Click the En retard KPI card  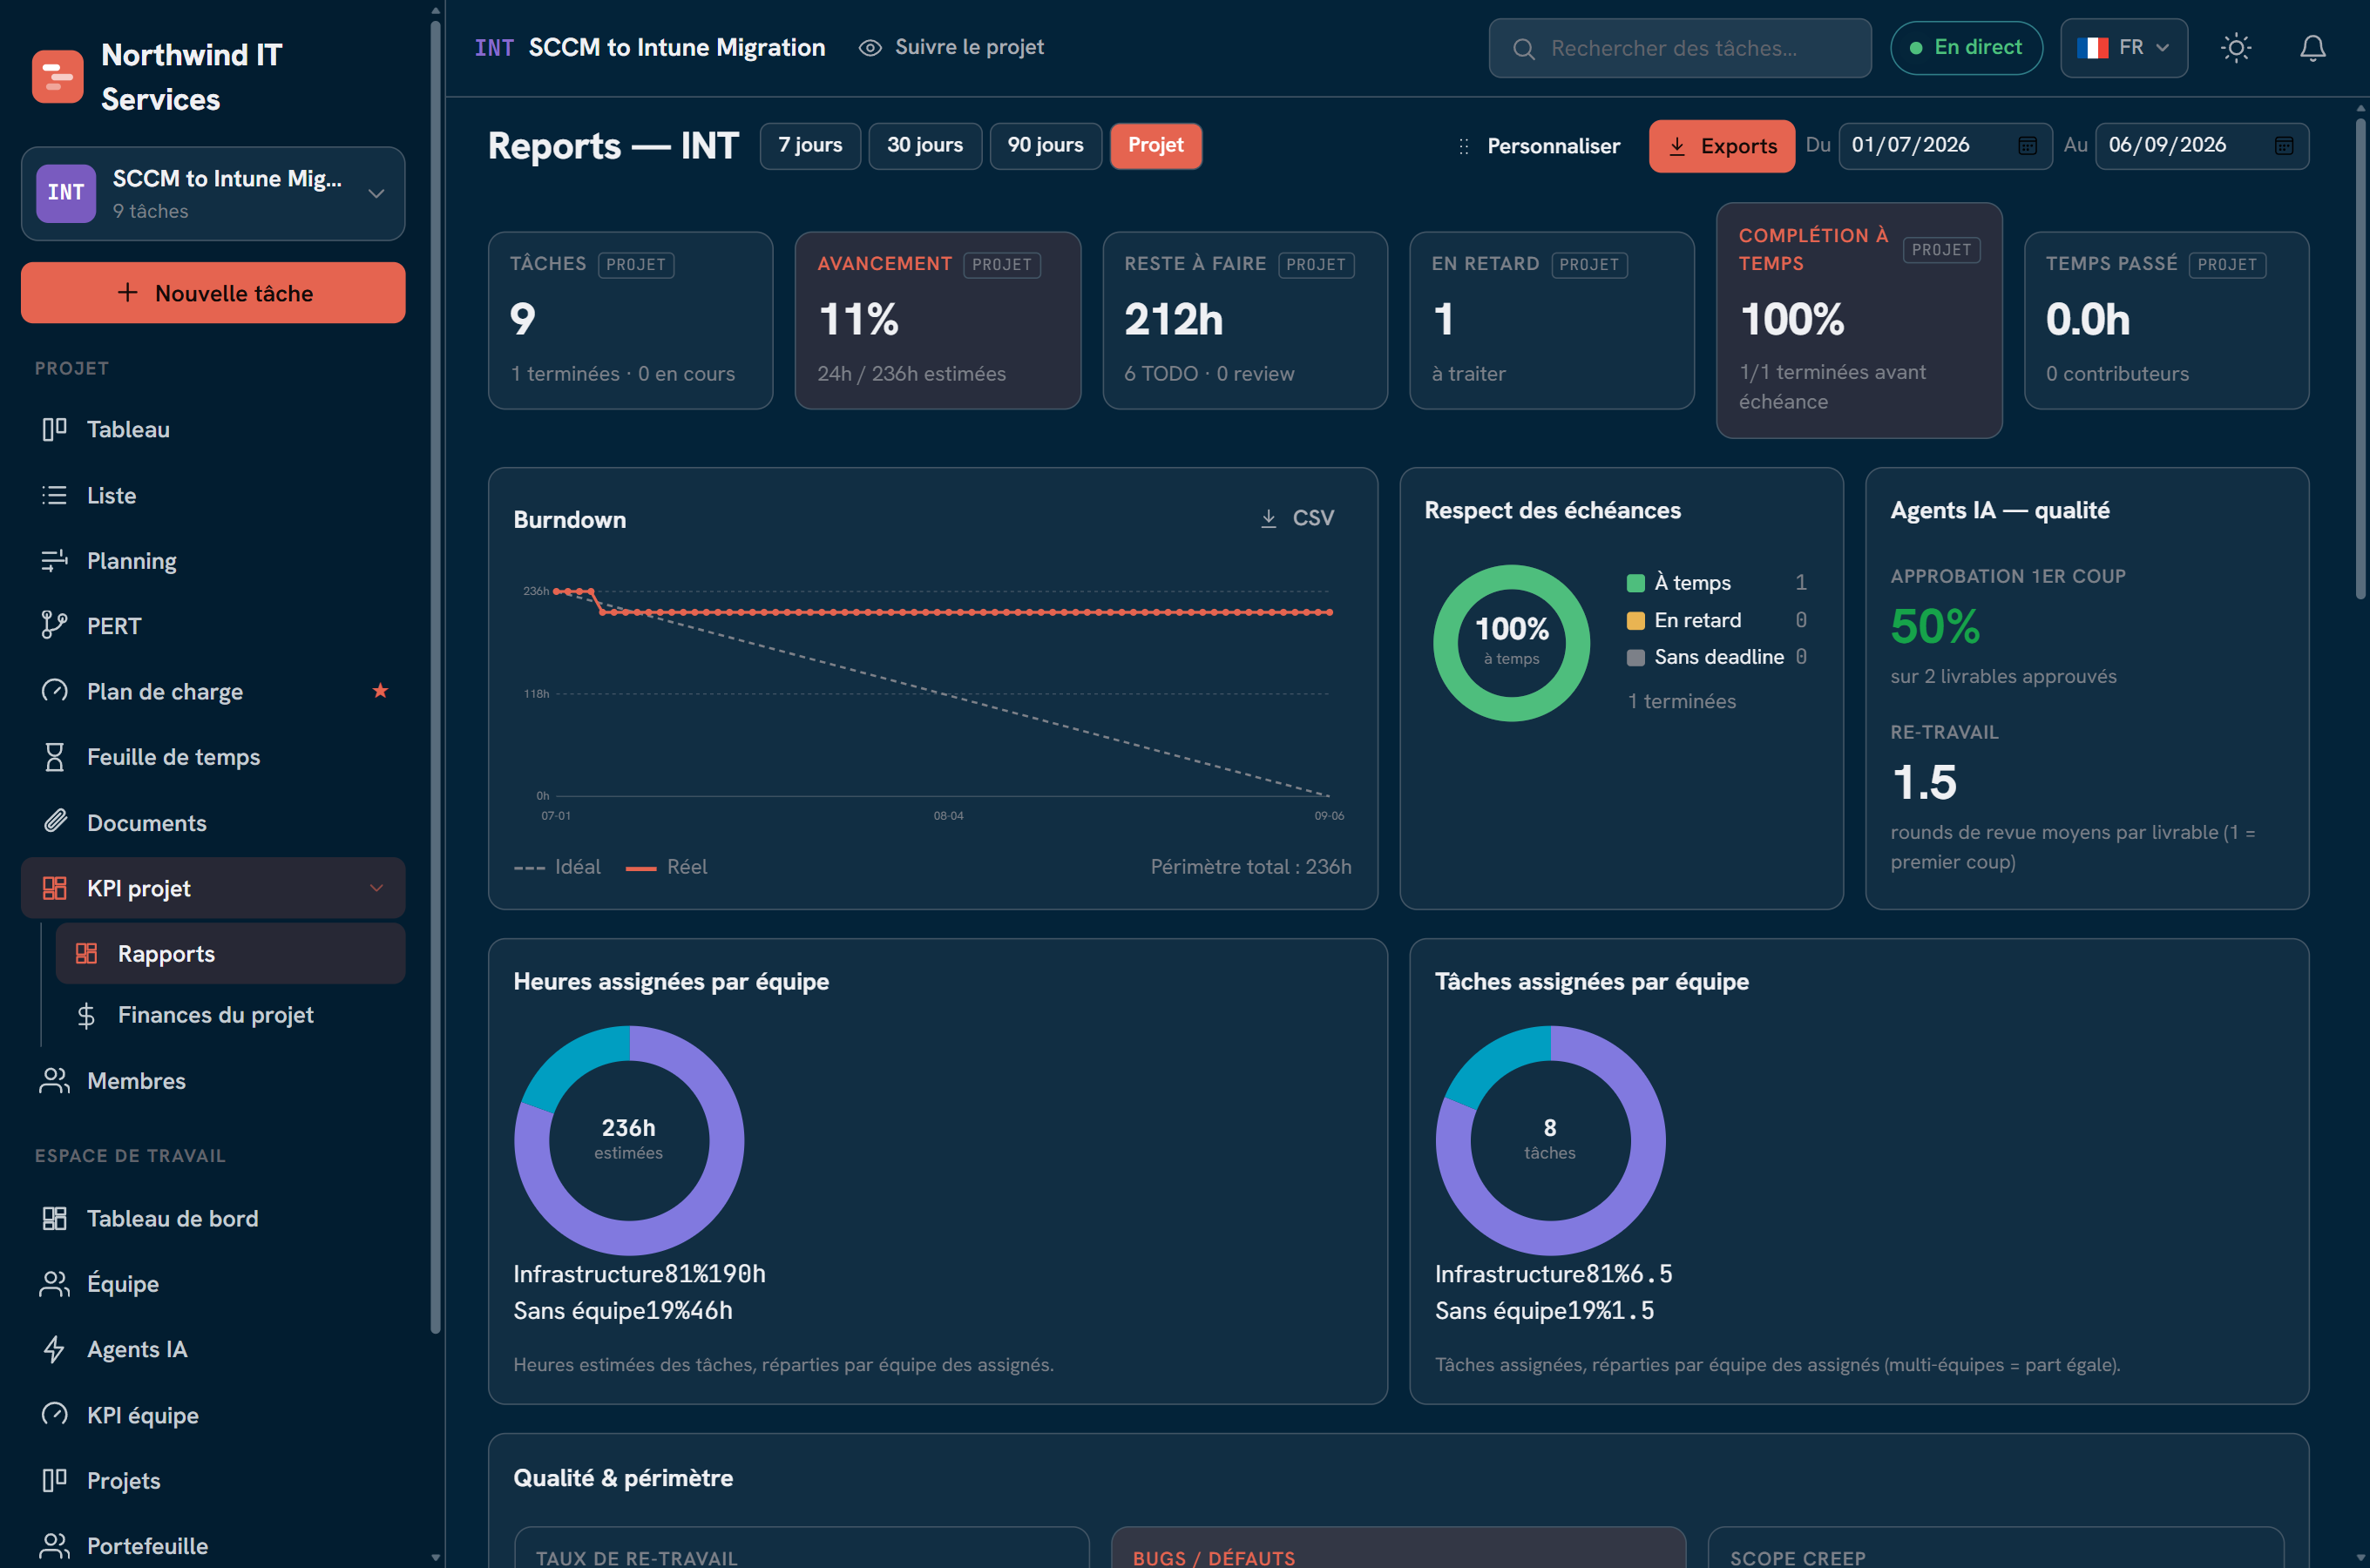1551,320
